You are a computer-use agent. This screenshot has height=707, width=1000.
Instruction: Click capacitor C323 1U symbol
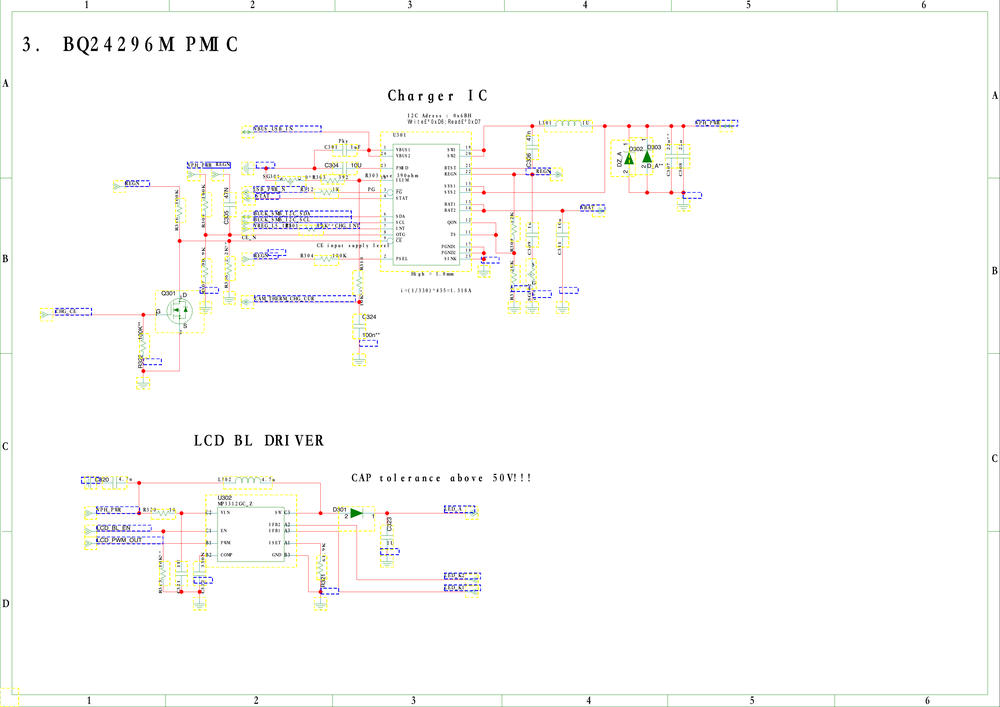(387, 536)
